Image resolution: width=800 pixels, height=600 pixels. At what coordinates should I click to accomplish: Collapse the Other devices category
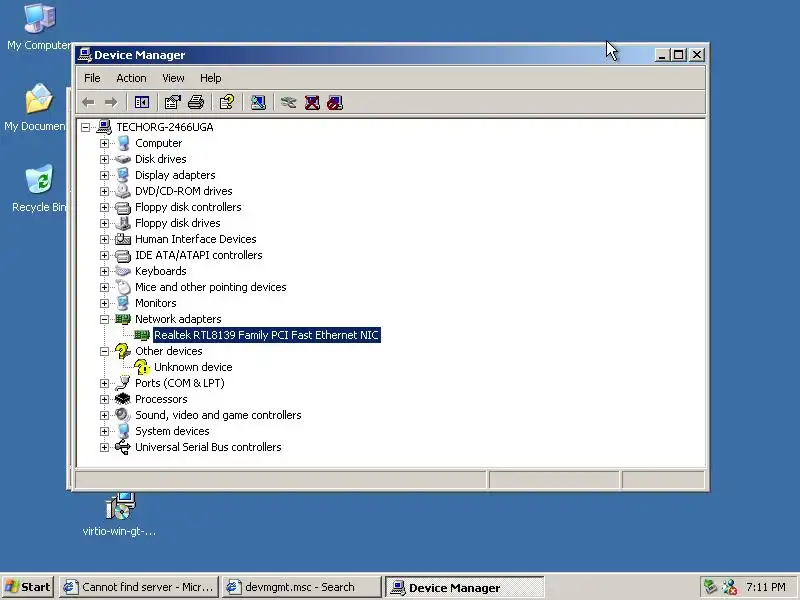[105, 351]
